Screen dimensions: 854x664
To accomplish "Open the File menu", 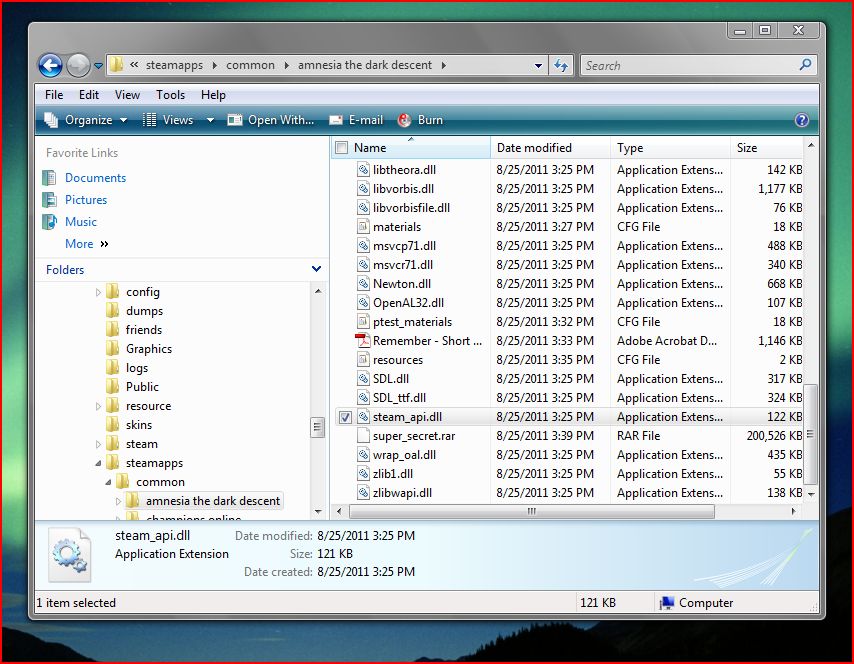I will [54, 95].
